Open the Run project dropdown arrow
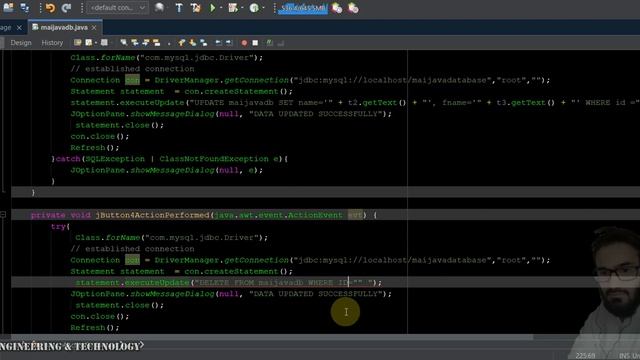The height and width of the screenshot is (360, 640). (x=221, y=8)
